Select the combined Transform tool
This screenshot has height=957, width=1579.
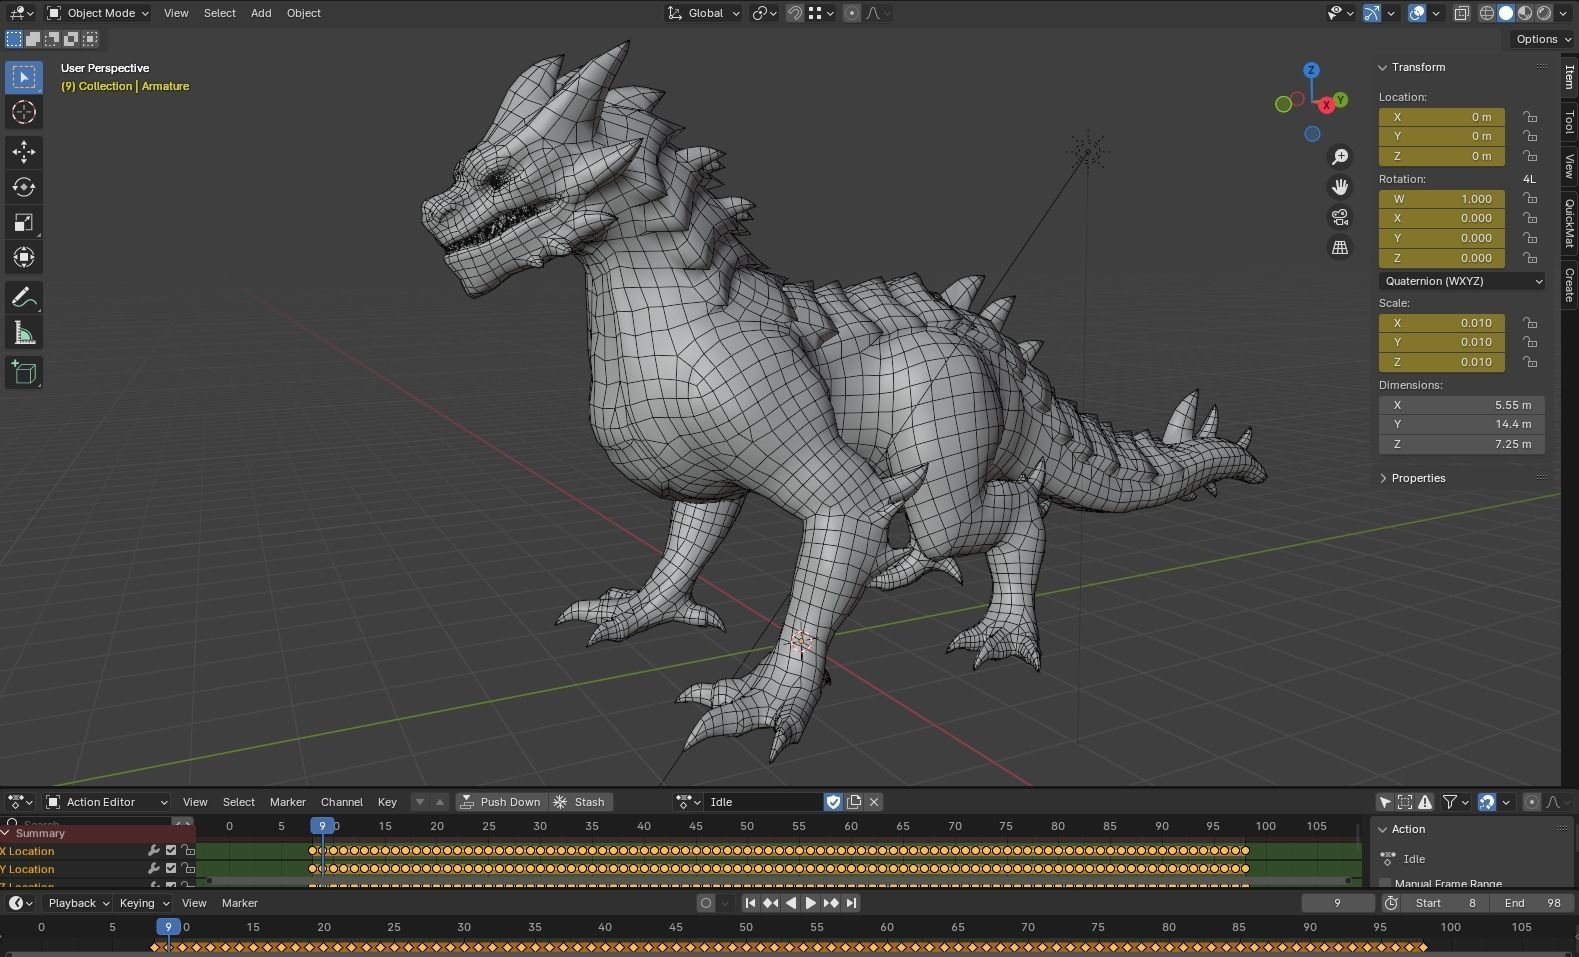click(x=24, y=257)
